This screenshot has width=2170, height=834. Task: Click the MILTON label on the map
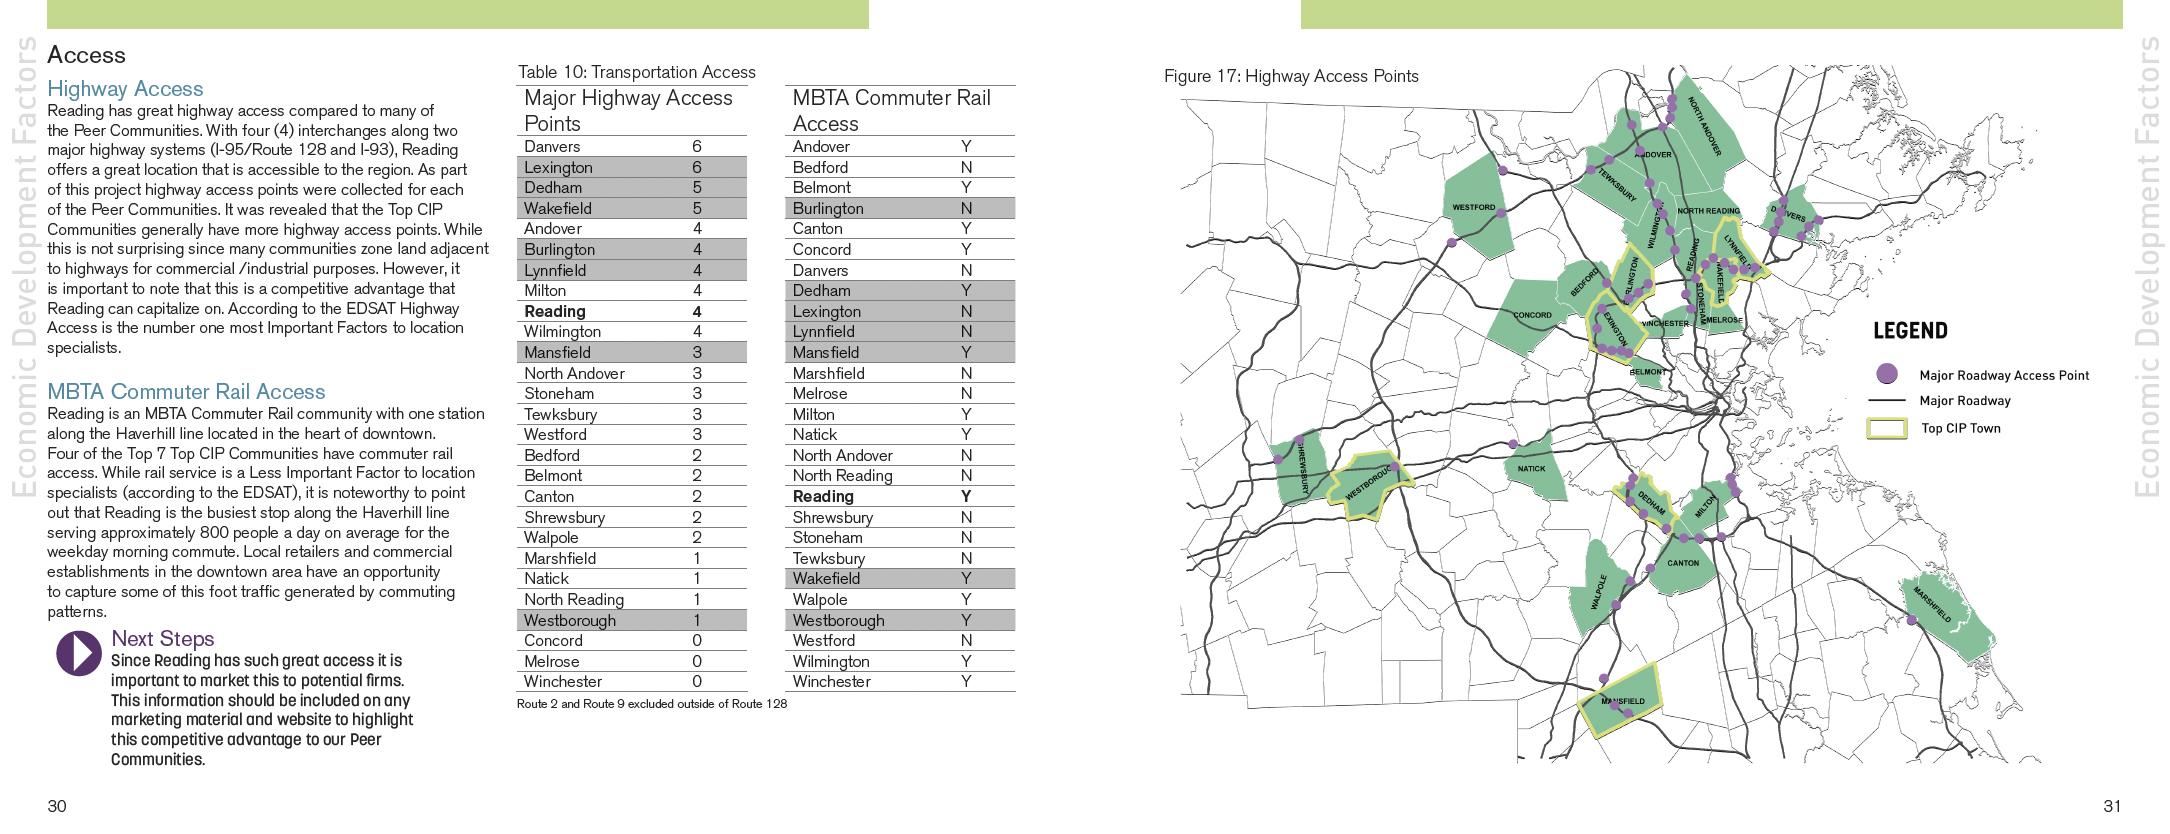coord(1706,505)
